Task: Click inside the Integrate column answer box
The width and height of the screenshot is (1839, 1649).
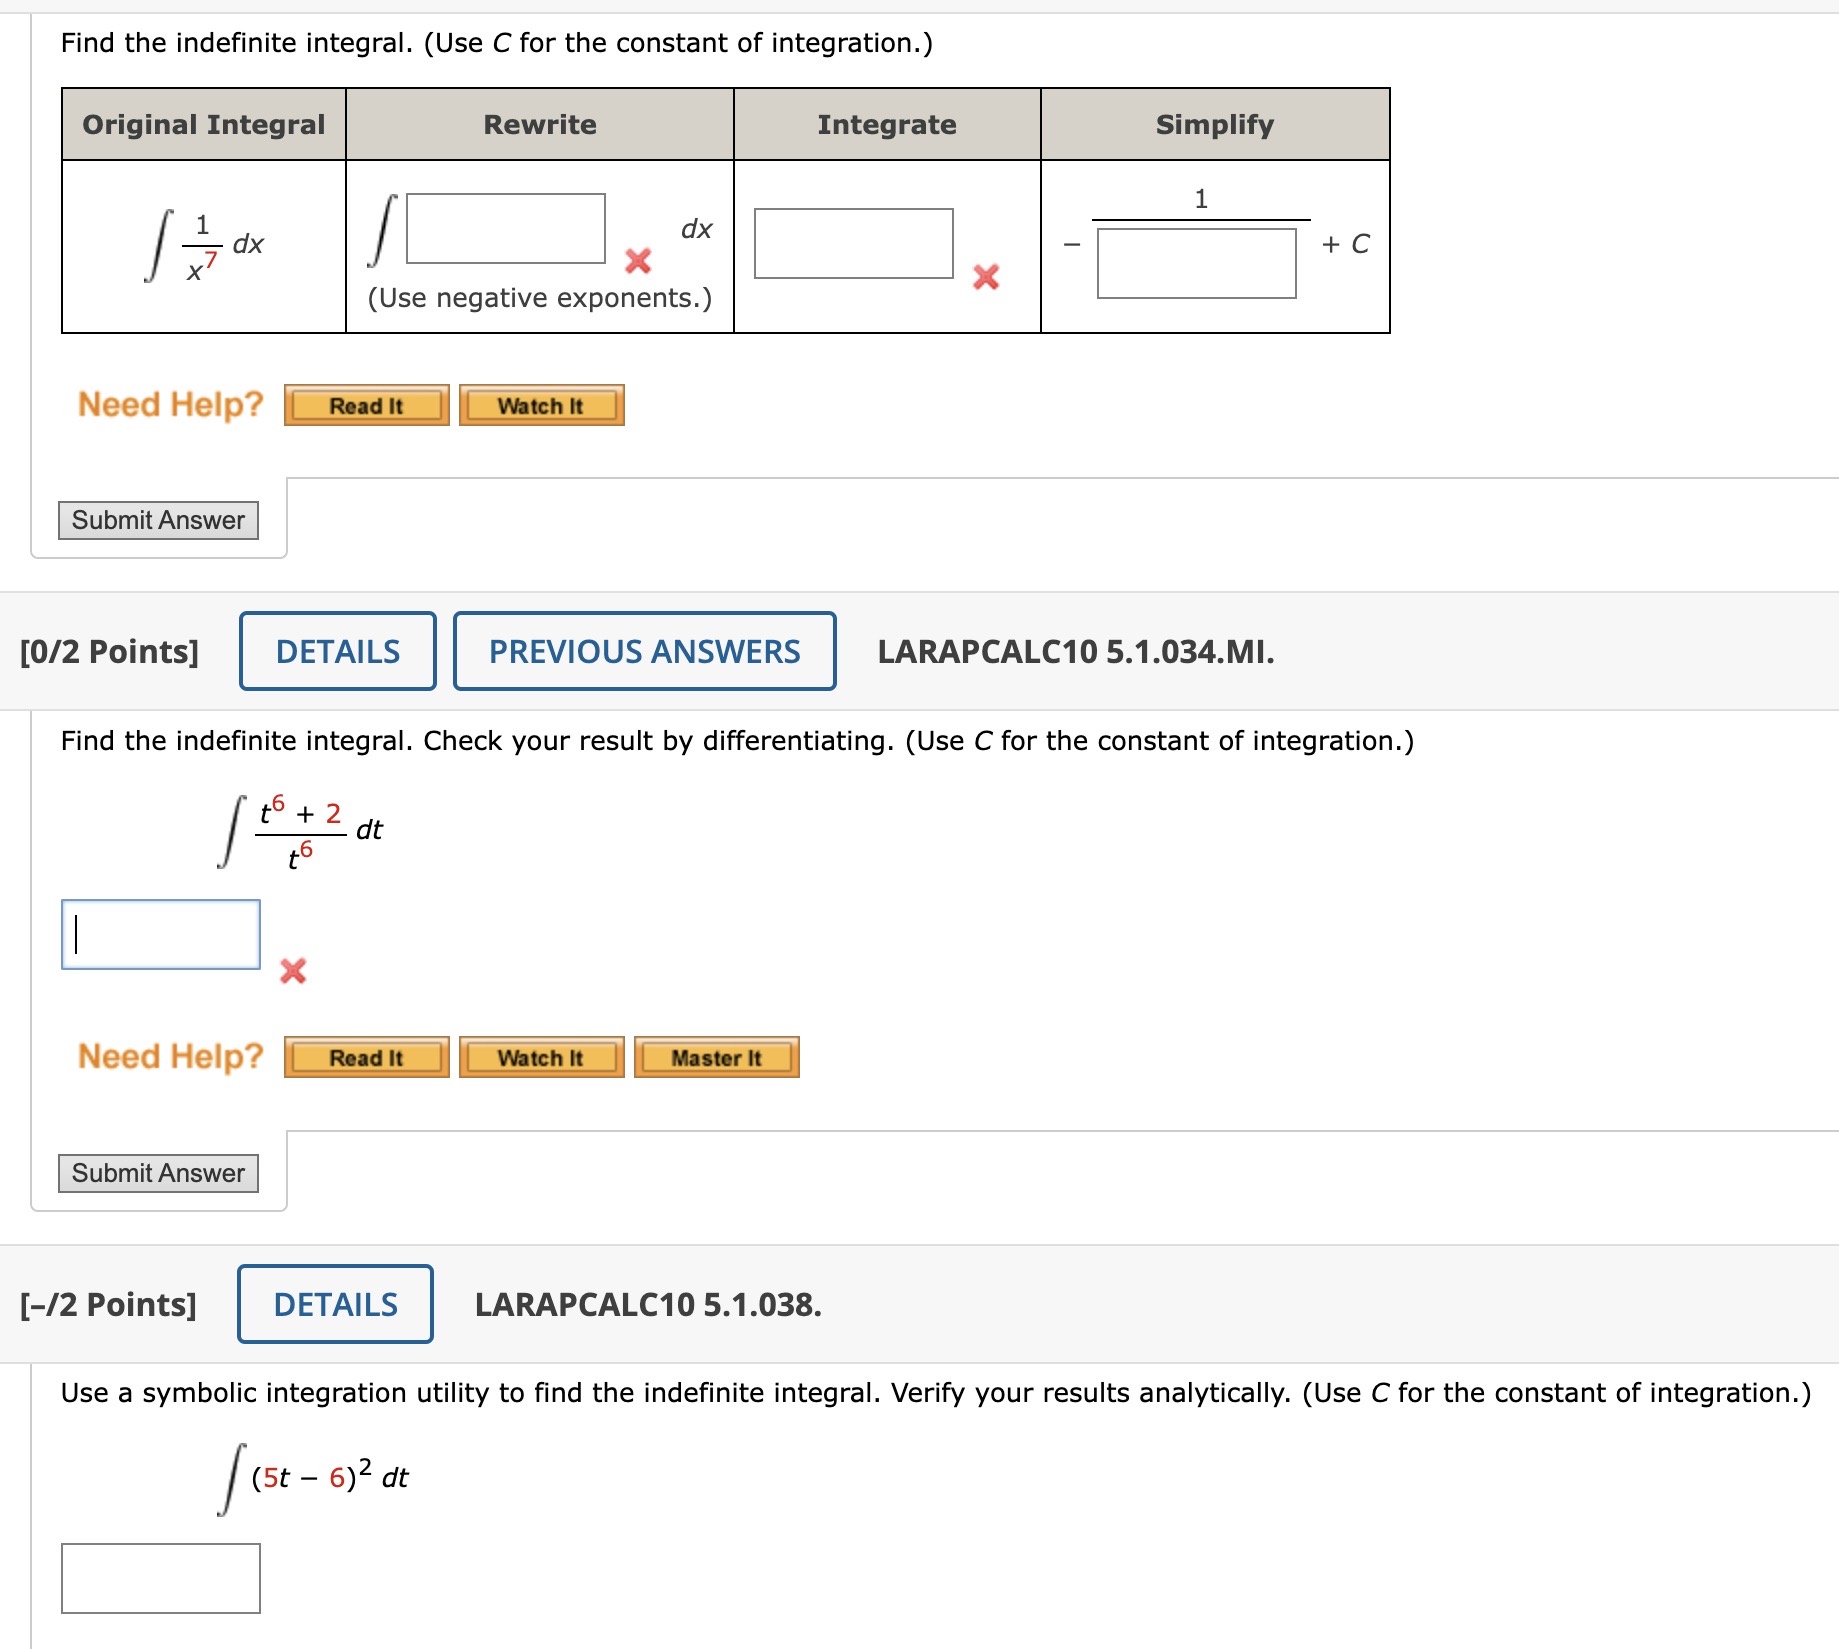Action: 855,243
